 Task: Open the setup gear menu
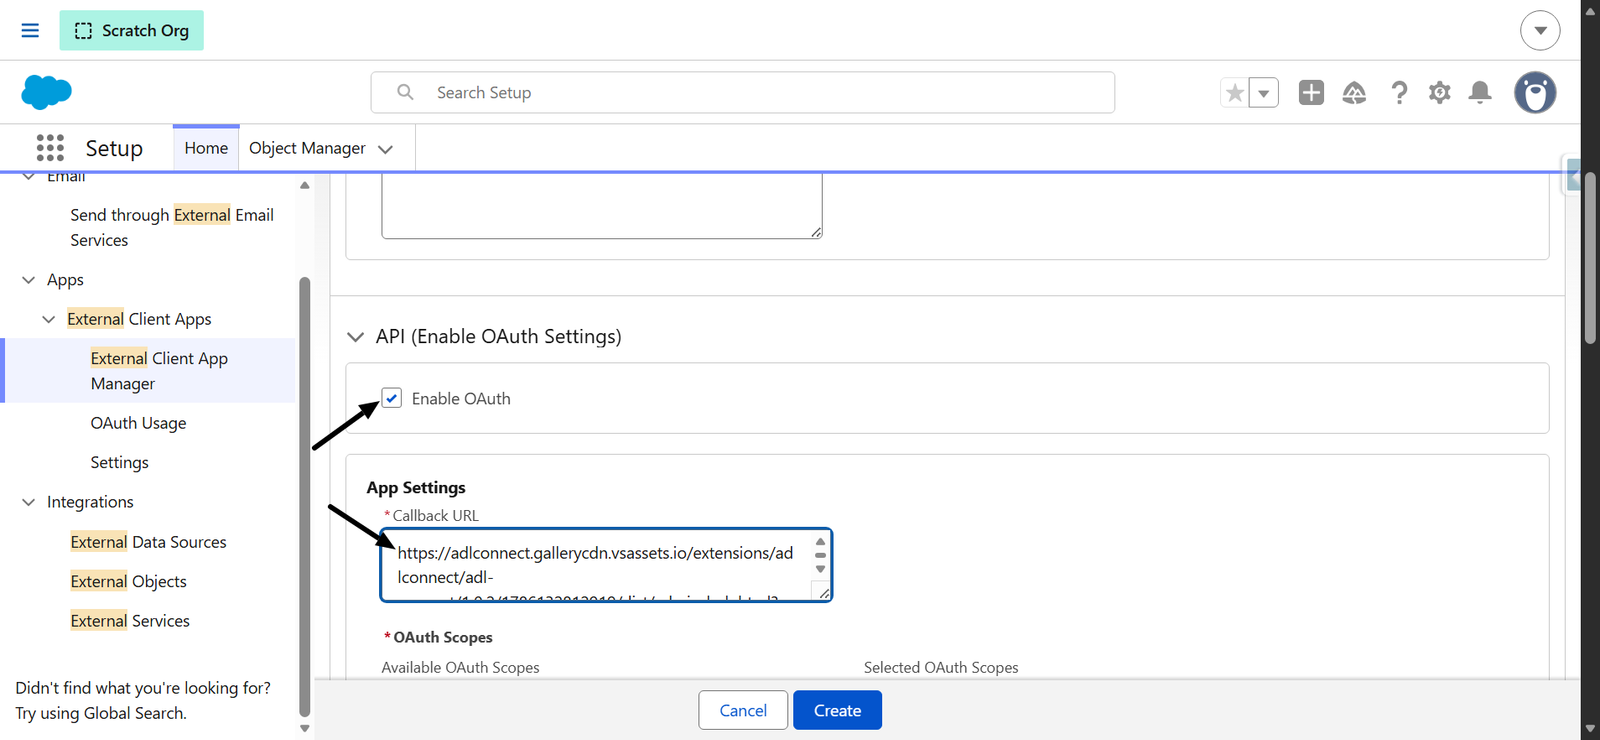1439,93
